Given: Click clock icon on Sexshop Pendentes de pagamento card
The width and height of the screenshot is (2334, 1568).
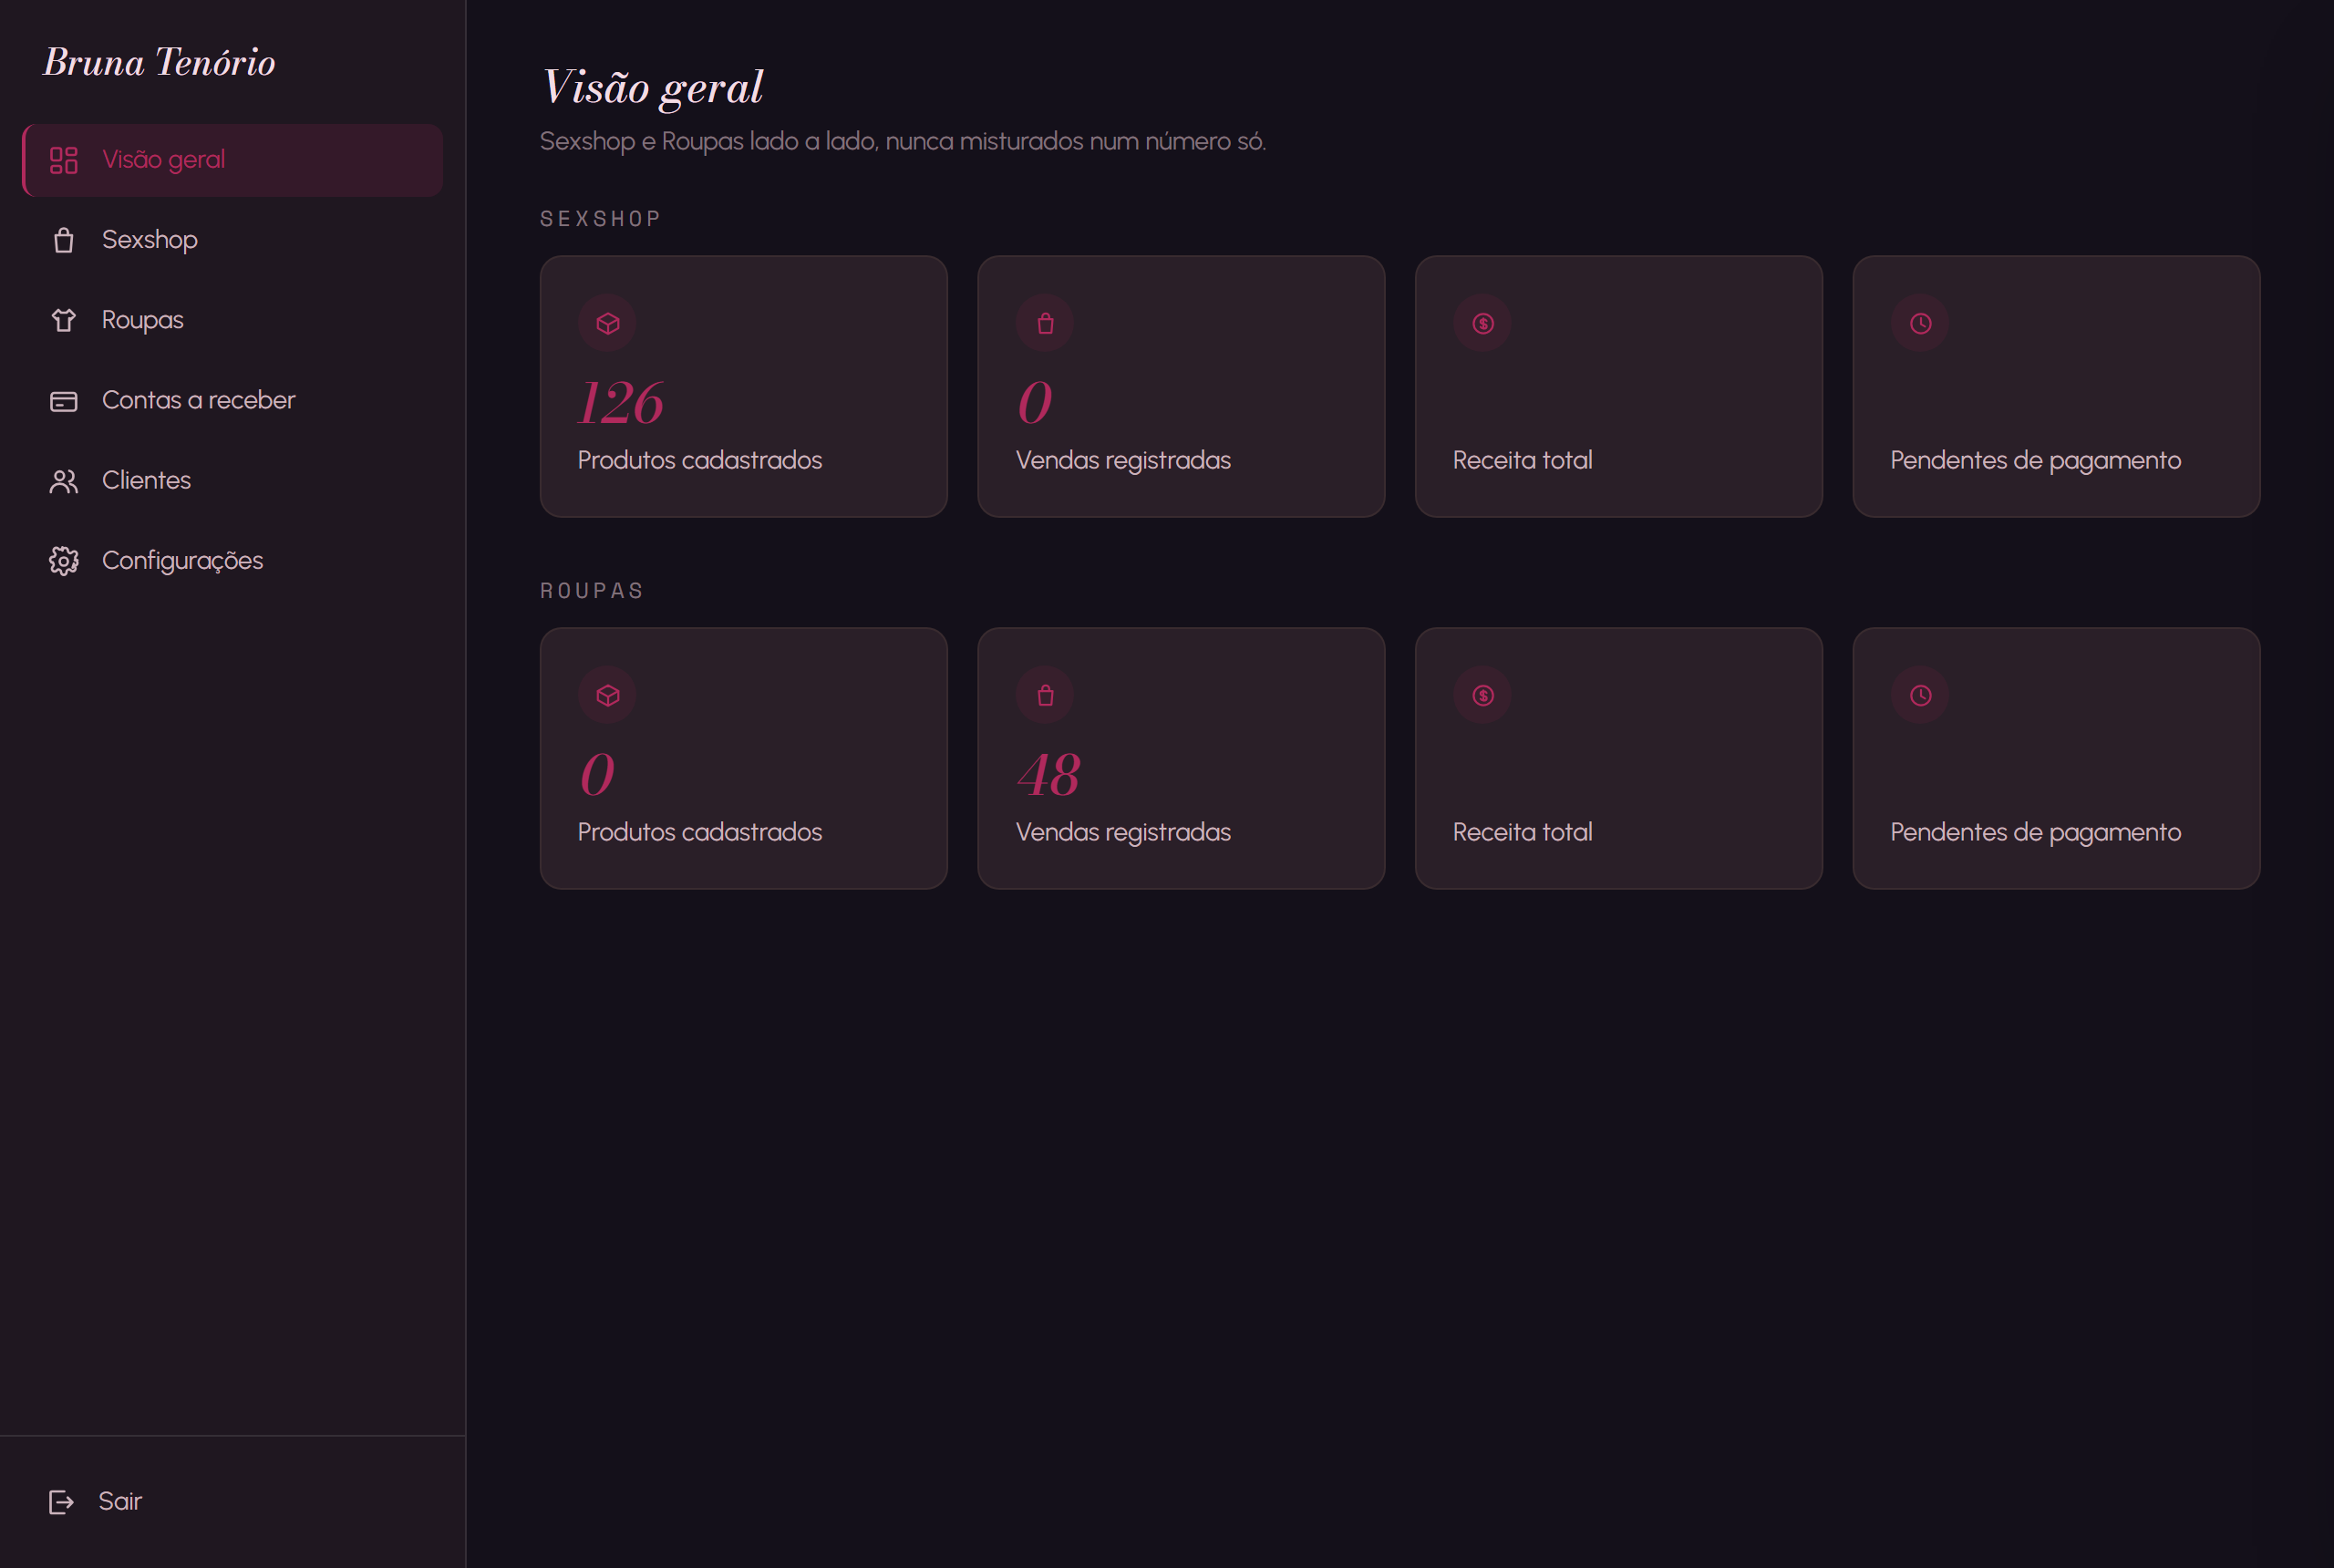Looking at the screenshot, I should click(x=1920, y=323).
